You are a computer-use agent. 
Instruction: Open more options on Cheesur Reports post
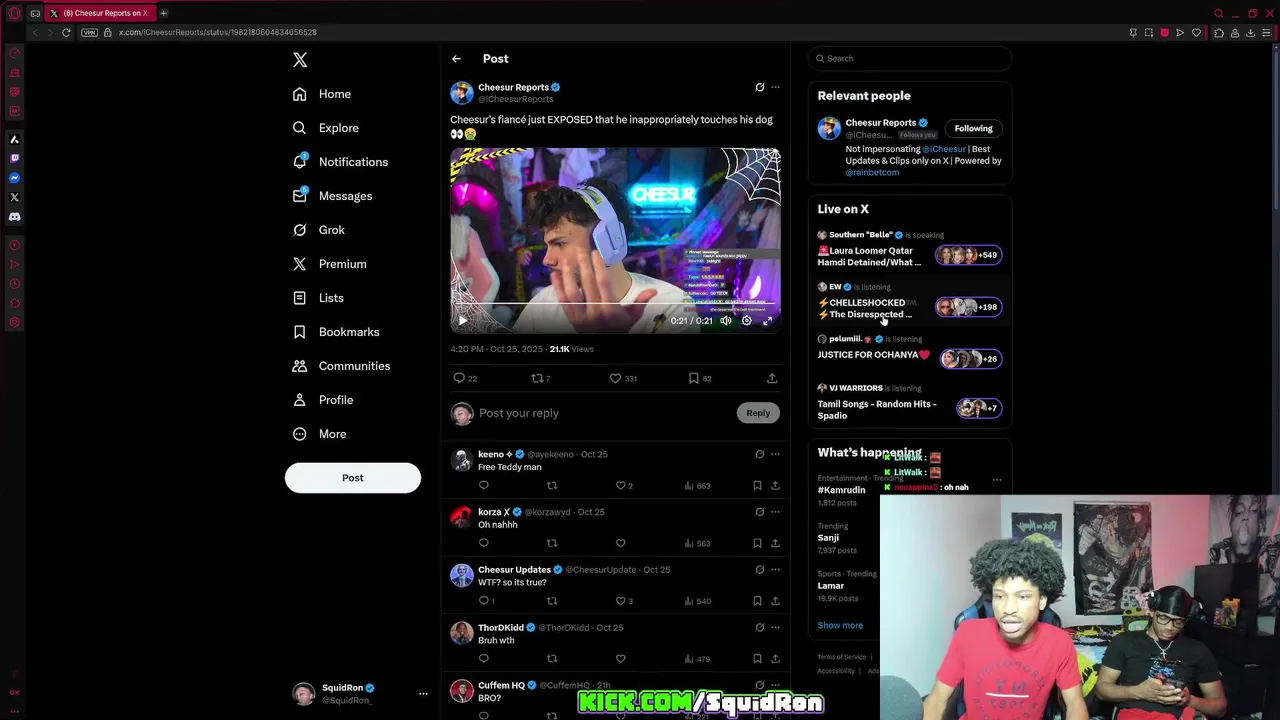(x=775, y=87)
